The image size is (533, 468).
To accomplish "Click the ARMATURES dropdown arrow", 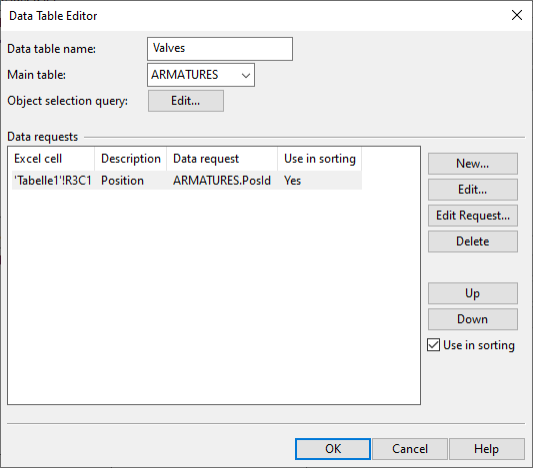I will pyautogui.click(x=246, y=75).
